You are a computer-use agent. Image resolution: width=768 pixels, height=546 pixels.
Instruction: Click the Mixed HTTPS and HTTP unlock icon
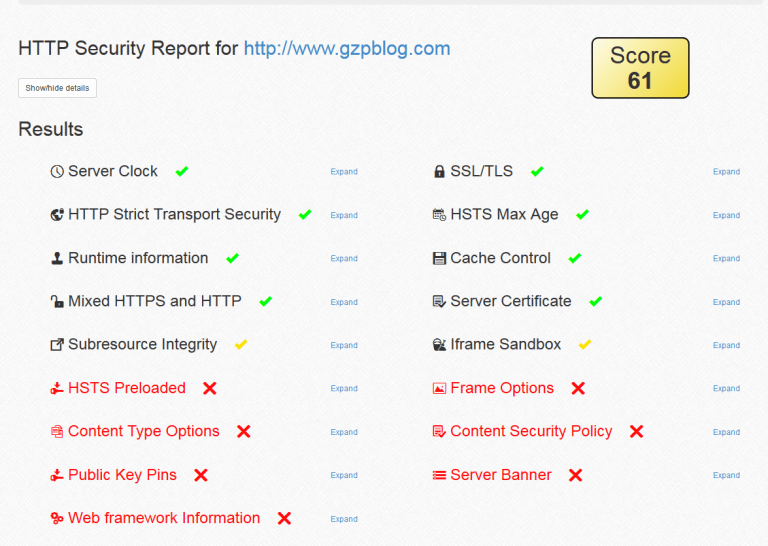tap(57, 301)
